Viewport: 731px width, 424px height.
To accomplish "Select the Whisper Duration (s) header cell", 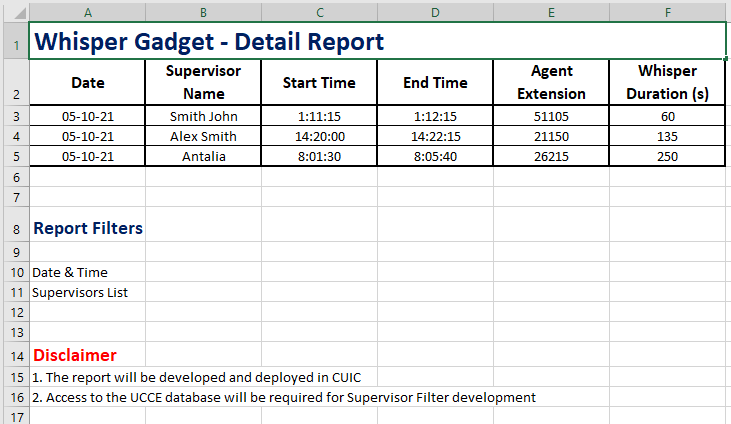I will coord(667,82).
